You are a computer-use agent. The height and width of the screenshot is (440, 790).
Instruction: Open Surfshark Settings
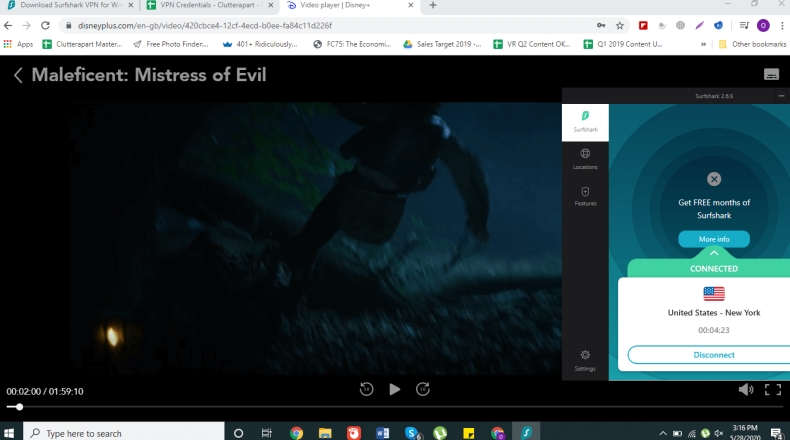click(x=585, y=359)
